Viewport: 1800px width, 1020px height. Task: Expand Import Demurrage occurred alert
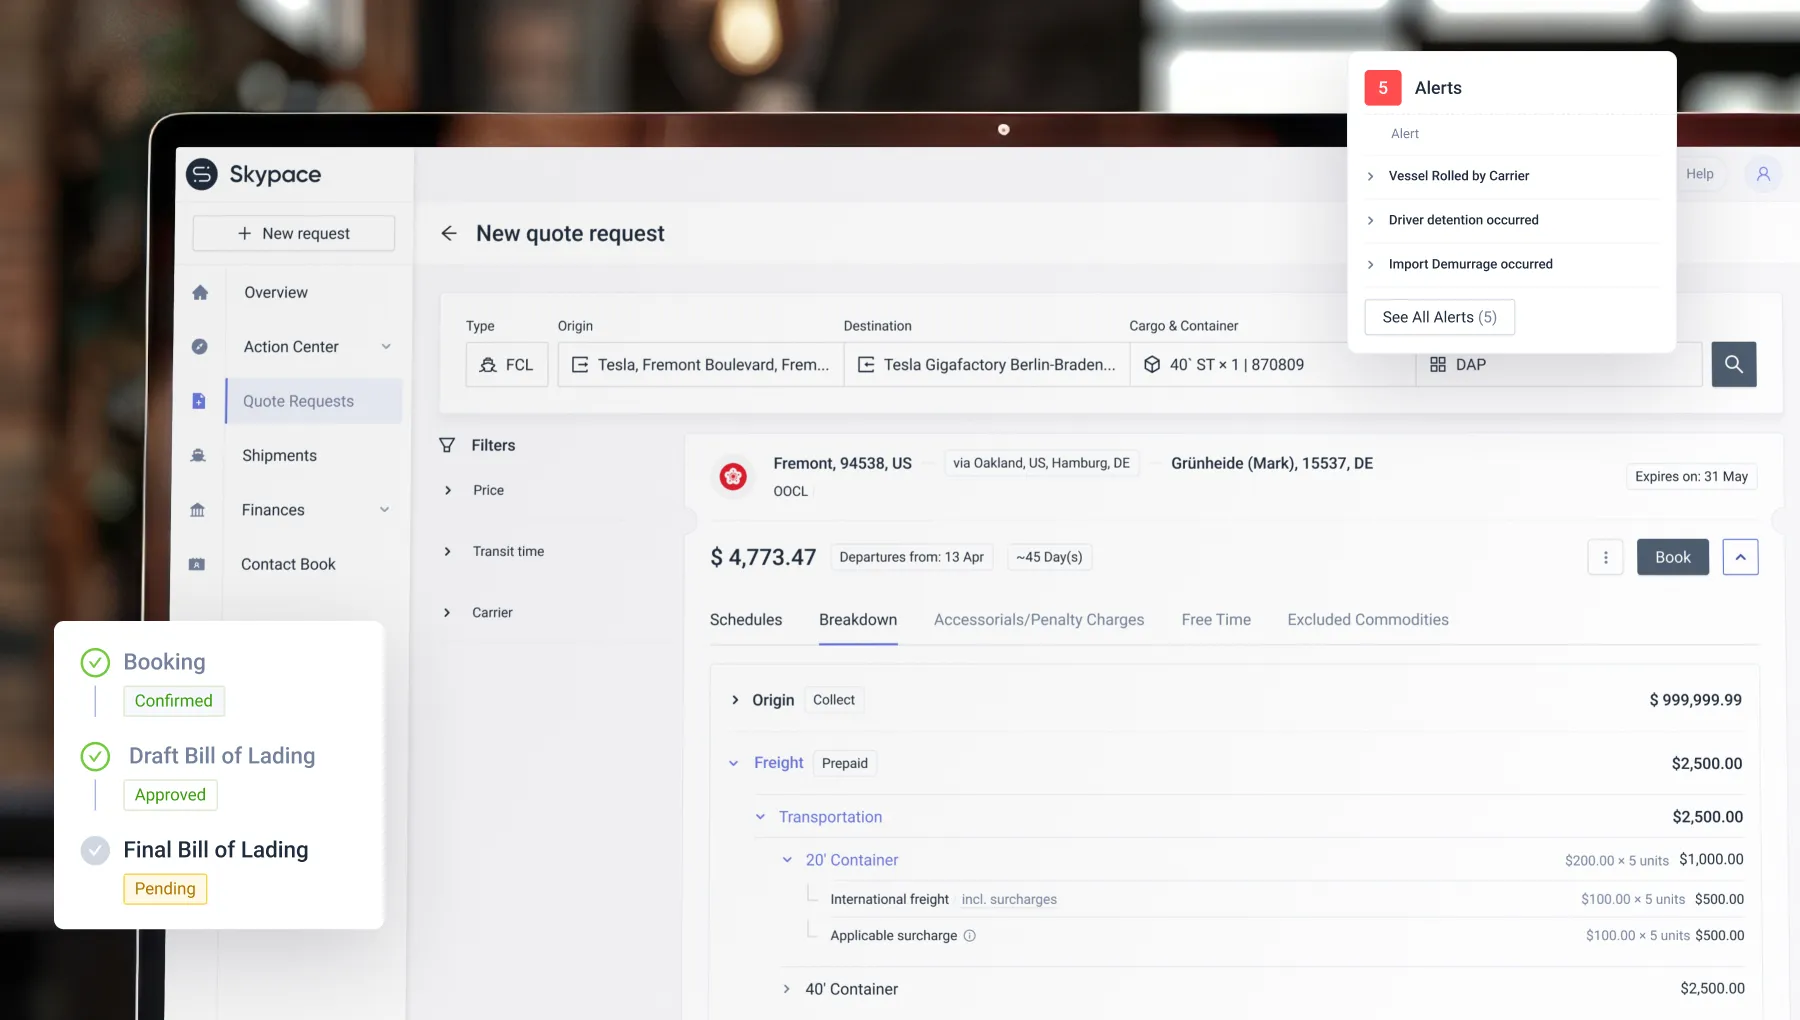click(x=1370, y=264)
